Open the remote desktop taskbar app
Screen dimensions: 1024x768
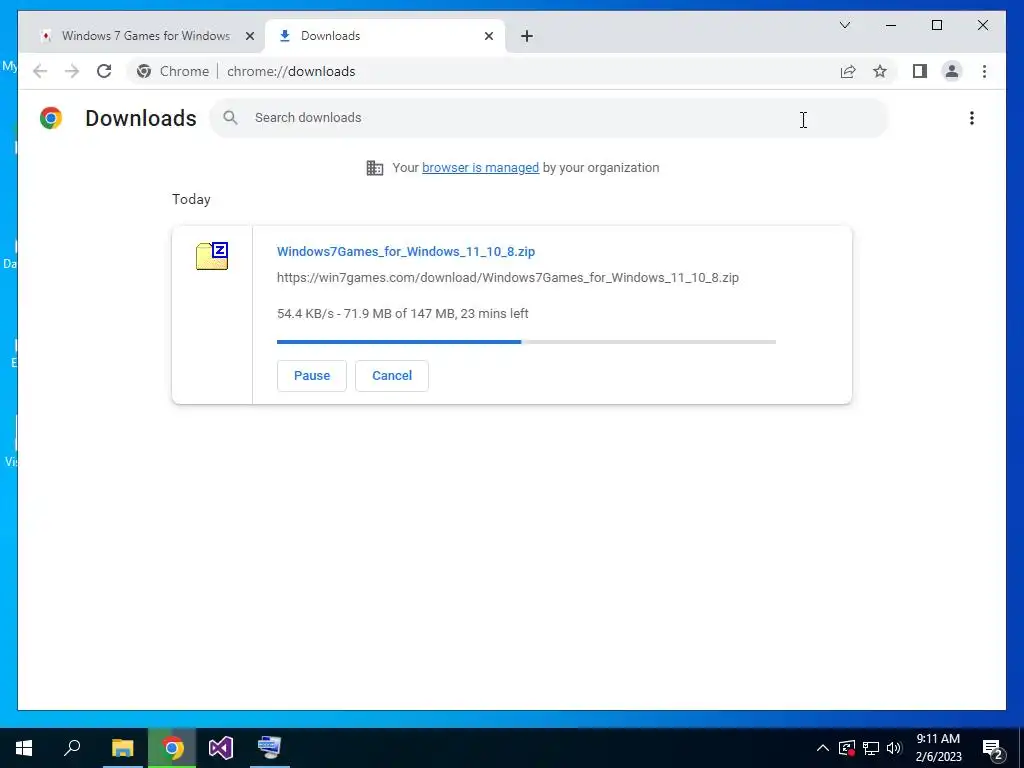pyautogui.click(x=269, y=748)
